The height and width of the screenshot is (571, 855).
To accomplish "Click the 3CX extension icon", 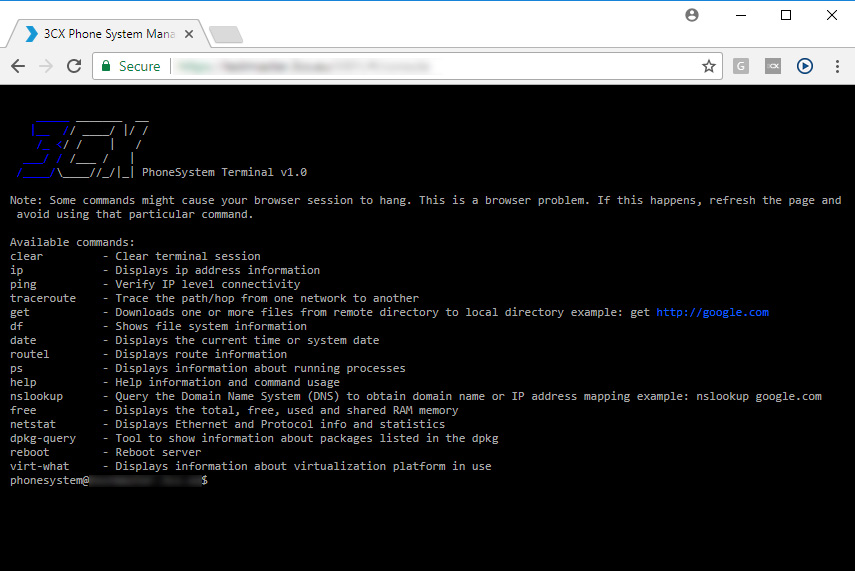I will [x=773, y=67].
